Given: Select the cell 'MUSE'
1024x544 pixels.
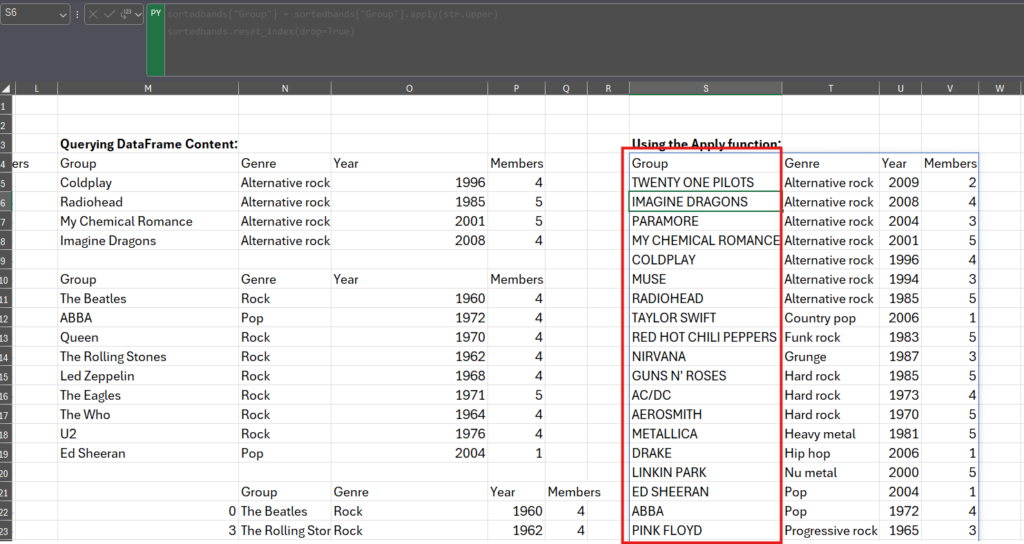Looking at the screenshot, I should pyautogui.click(x=705, y=280).
